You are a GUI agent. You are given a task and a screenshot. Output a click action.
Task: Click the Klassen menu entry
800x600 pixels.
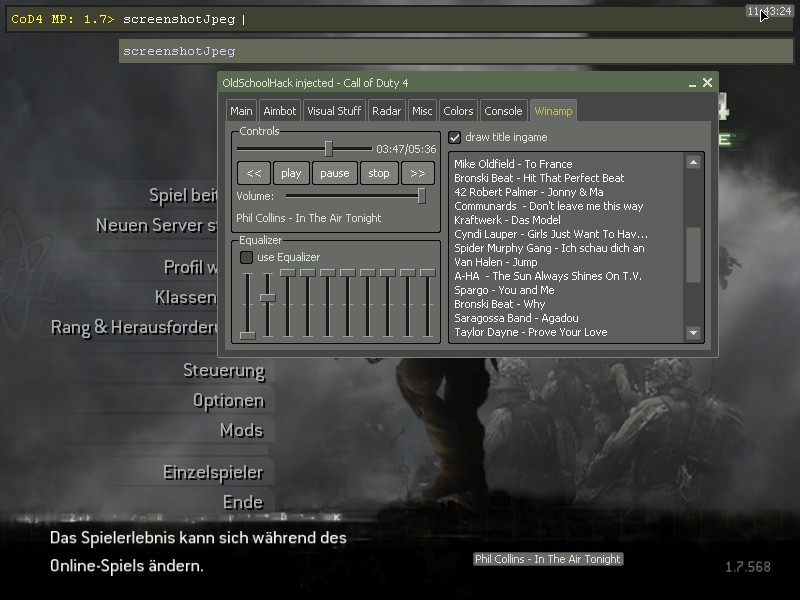pyautogui.click(x=186, y=297)
